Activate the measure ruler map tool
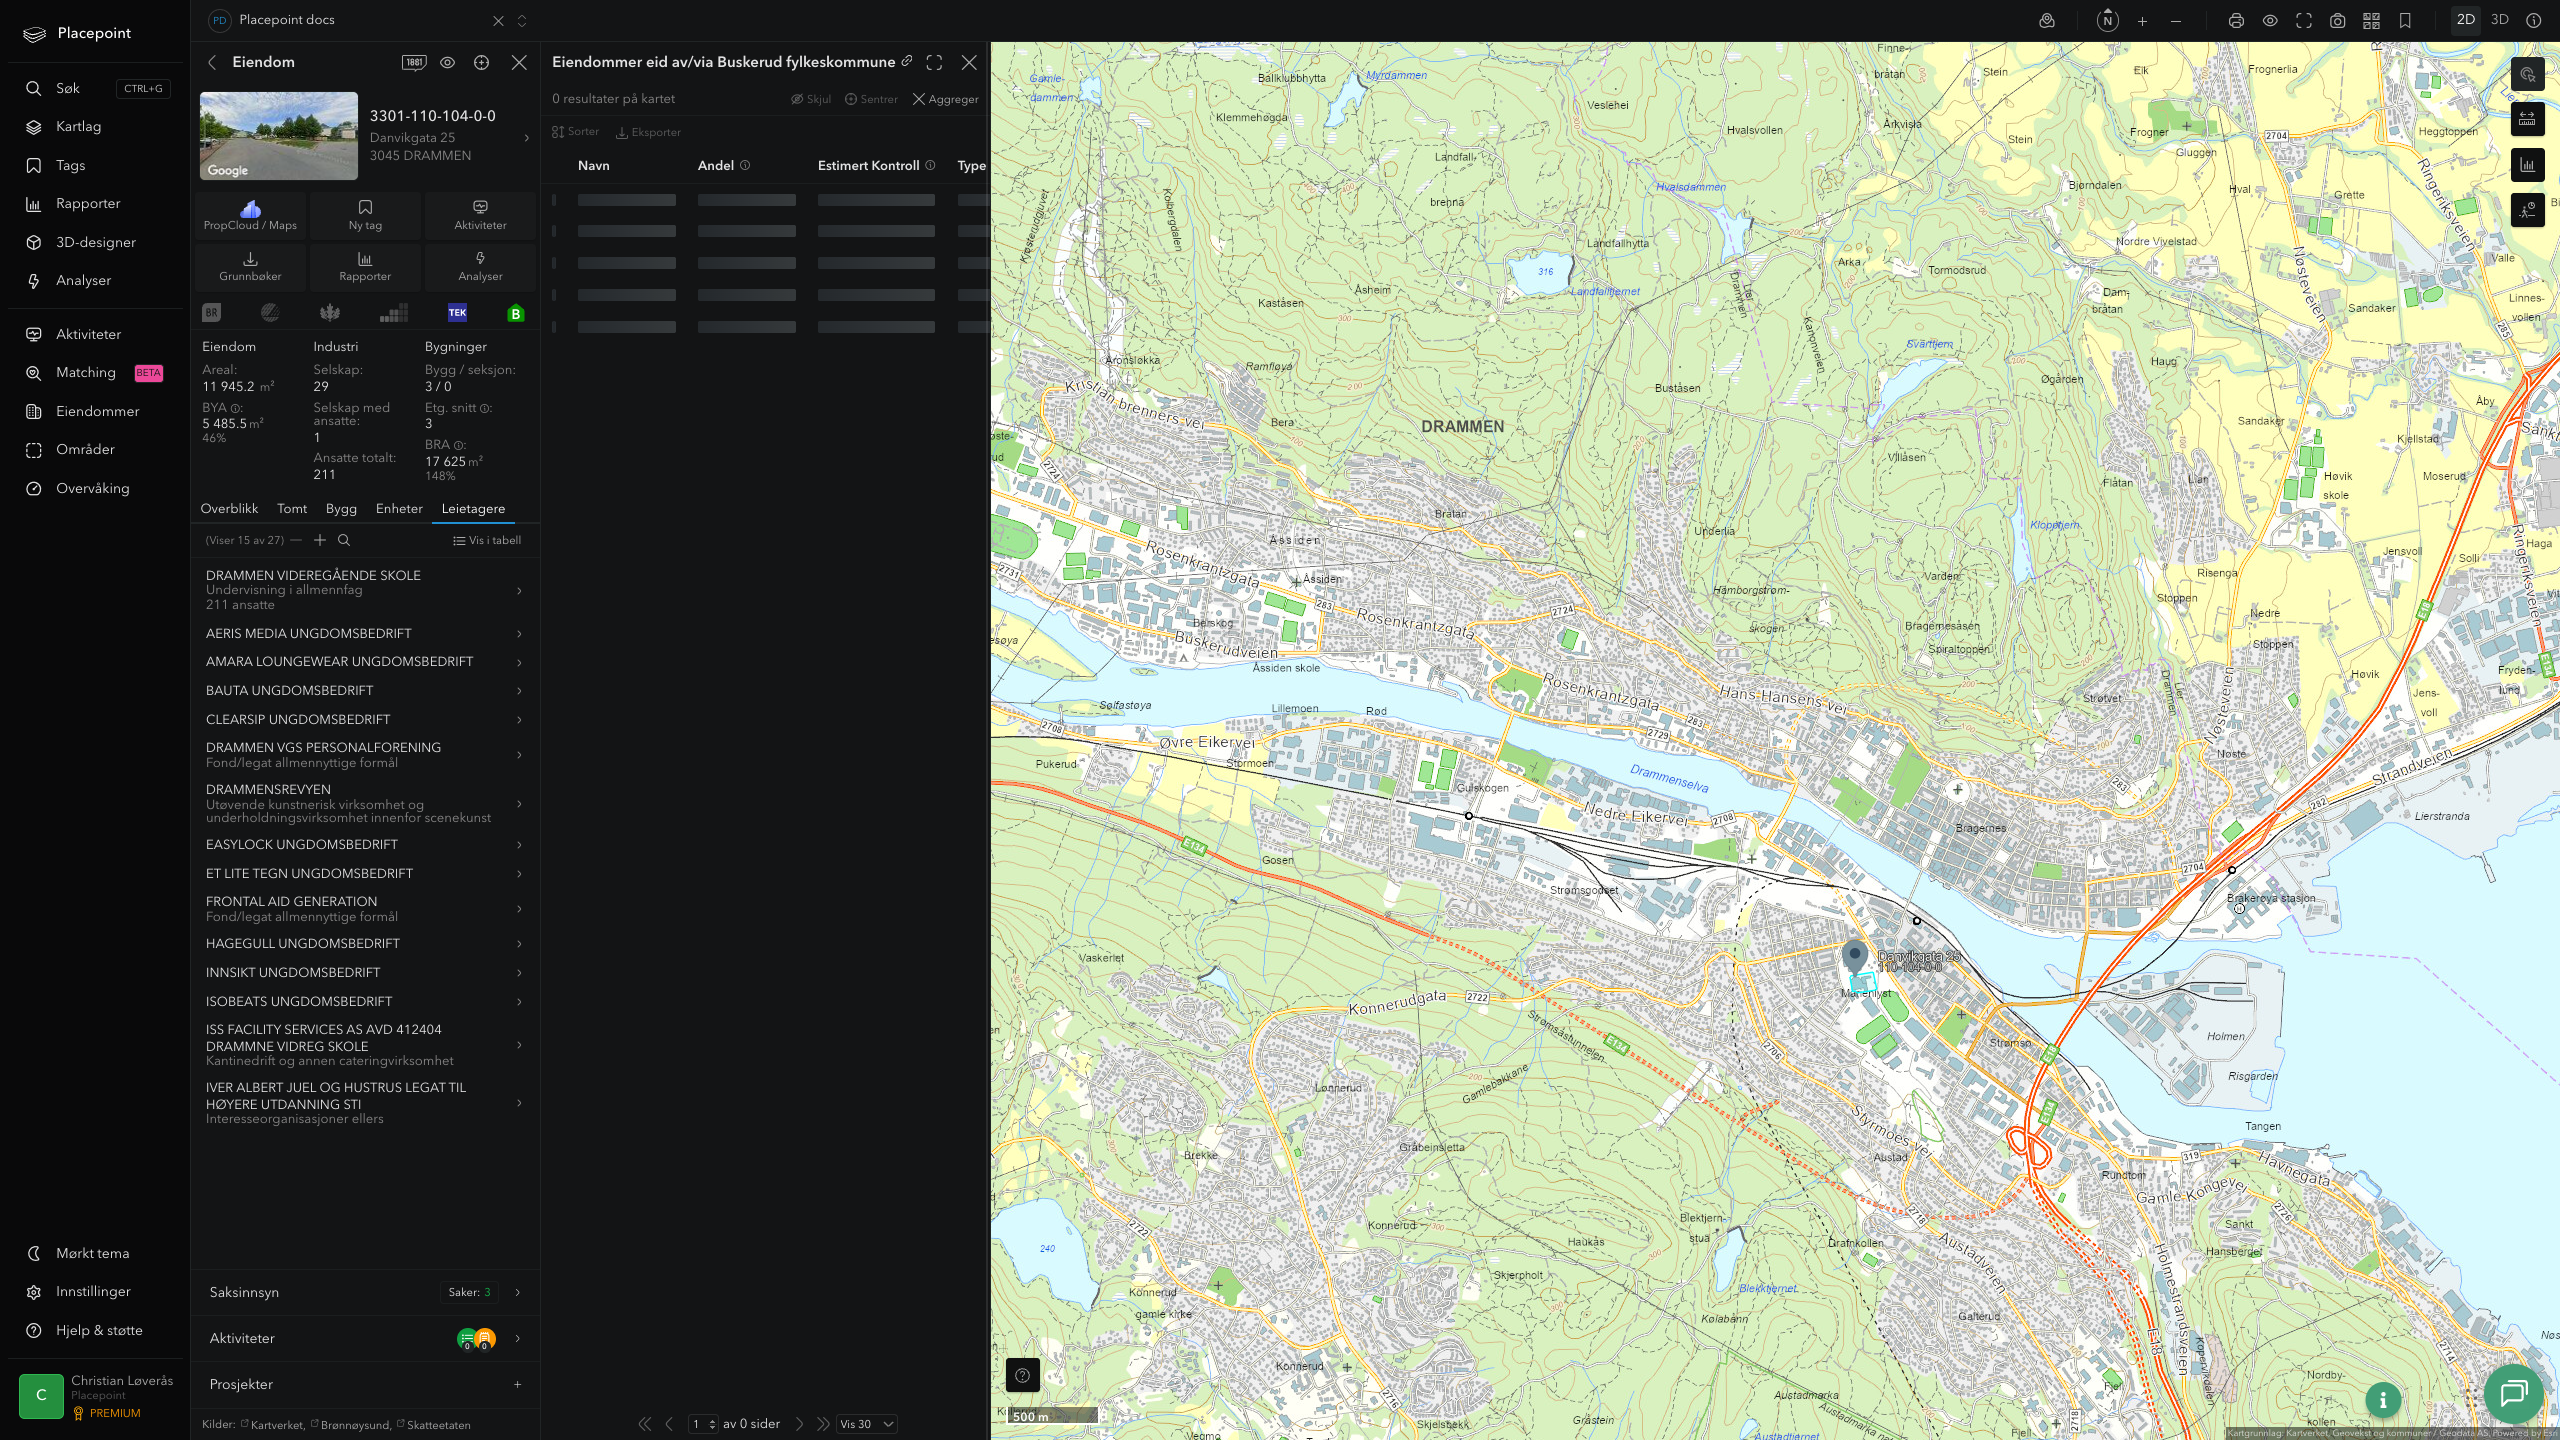2560x1440 pixels. coord(2527,119)
